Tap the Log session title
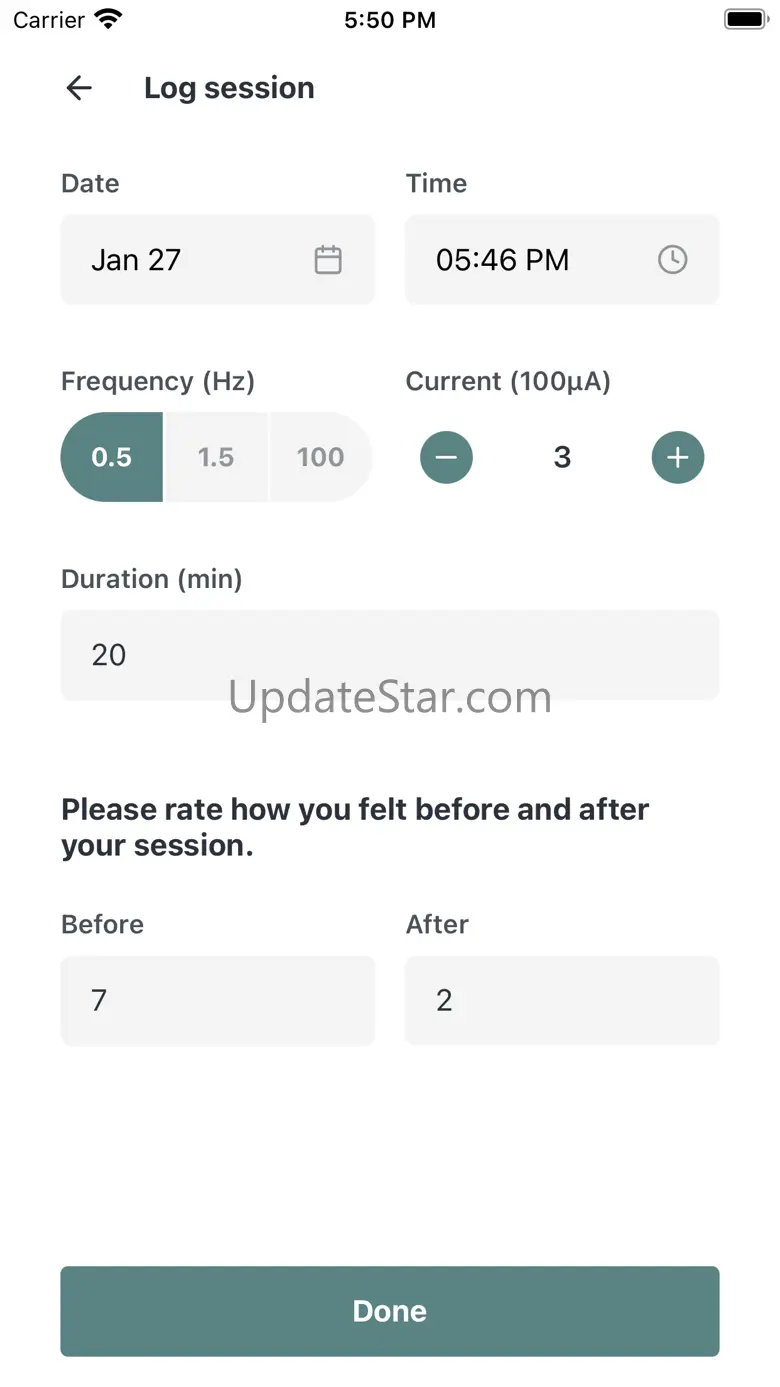This screenshot has height=1387, width=780. coord(229,88)
